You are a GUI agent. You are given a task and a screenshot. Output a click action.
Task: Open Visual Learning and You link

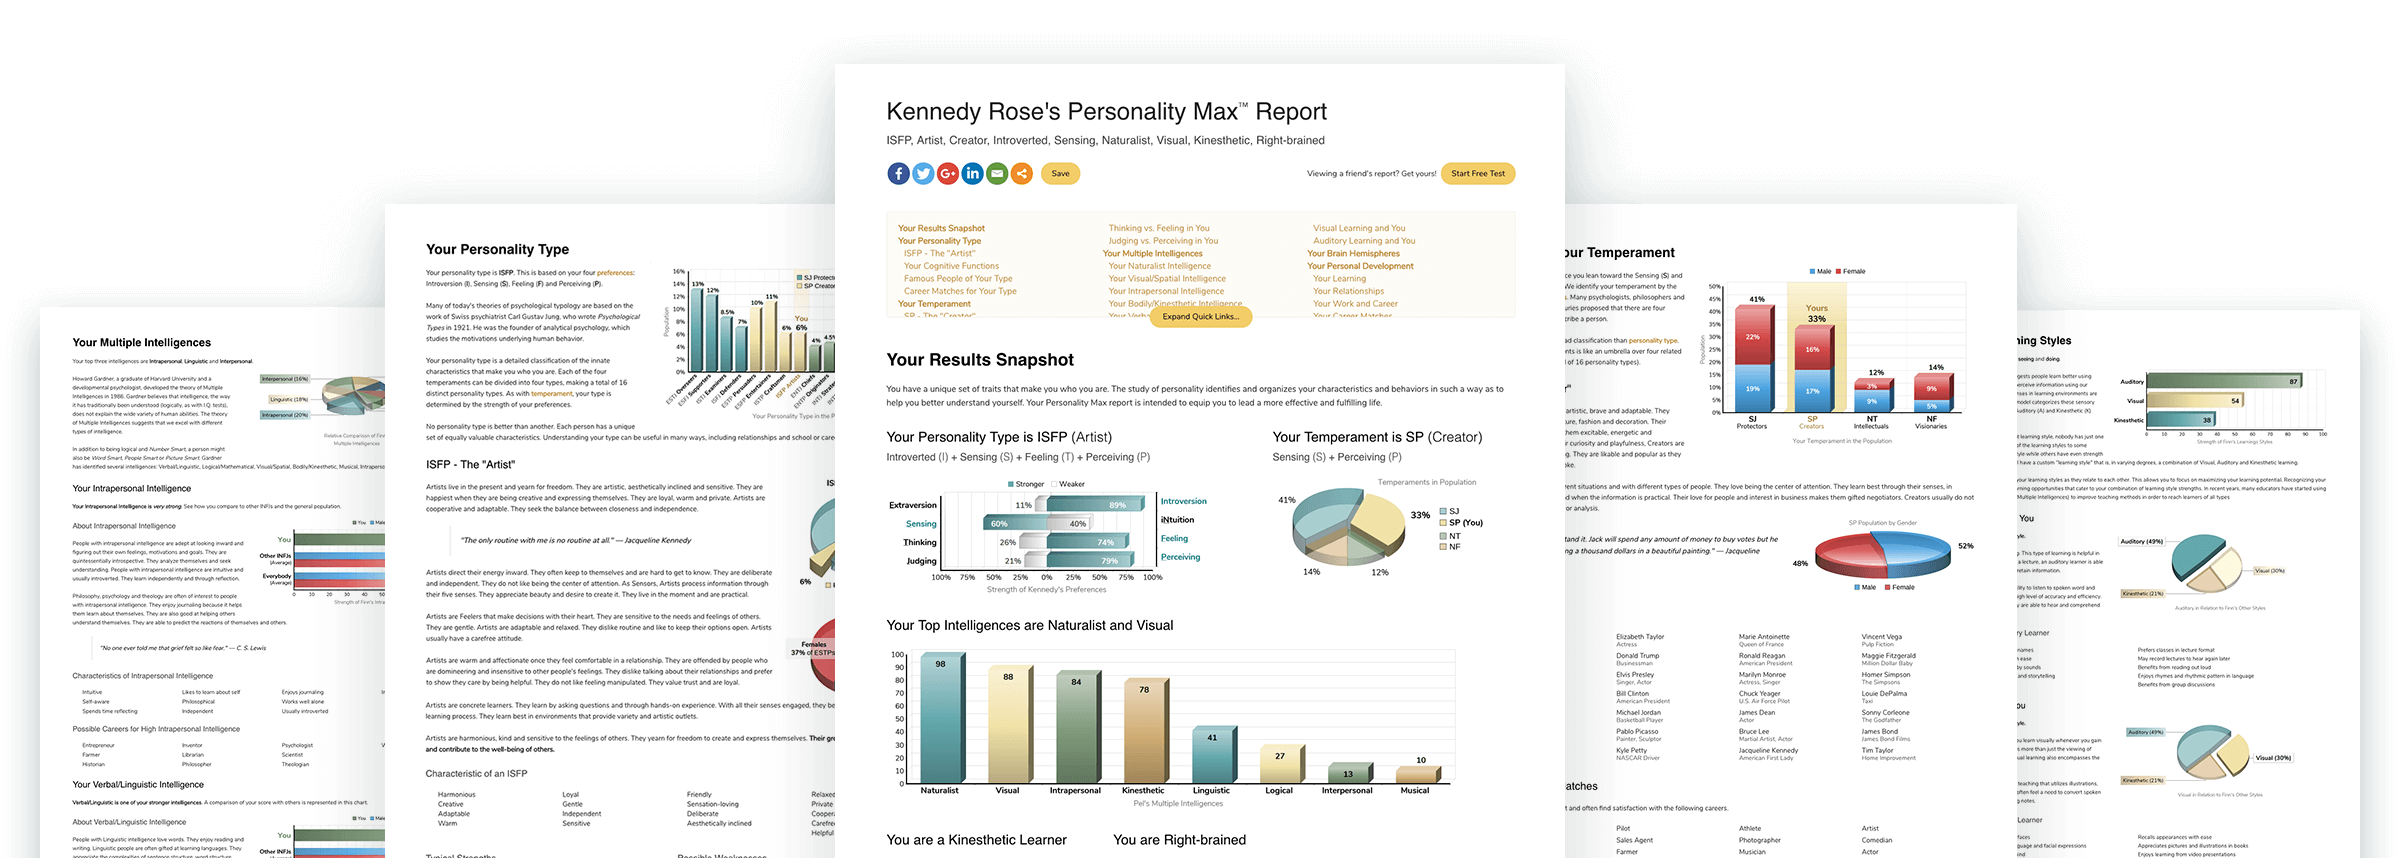[x=1359, y=229]
